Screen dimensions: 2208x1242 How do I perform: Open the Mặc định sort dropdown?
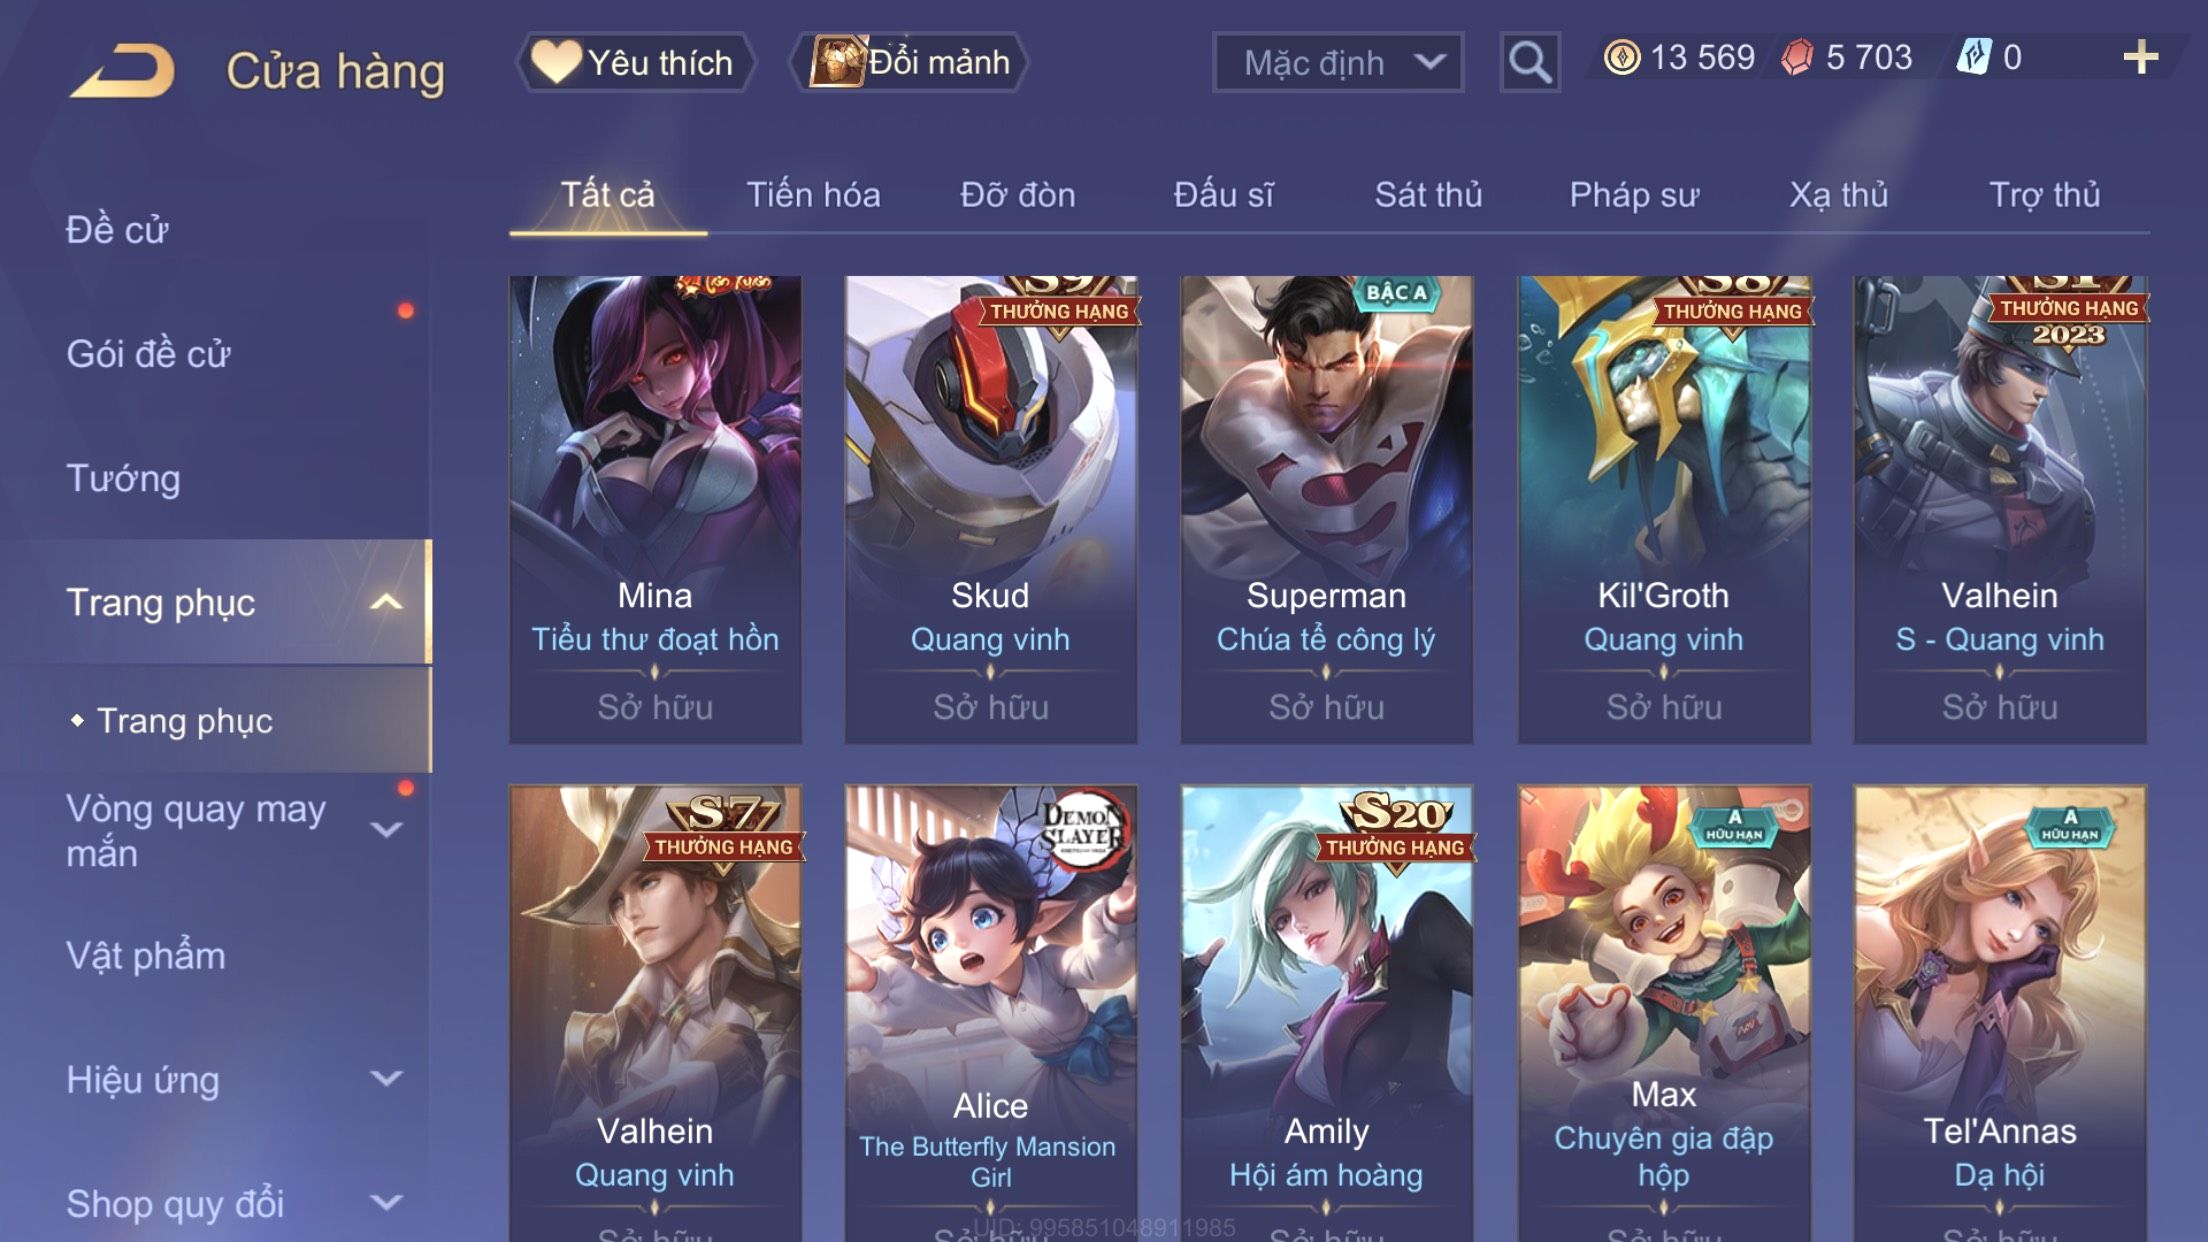click(1338, 62)
